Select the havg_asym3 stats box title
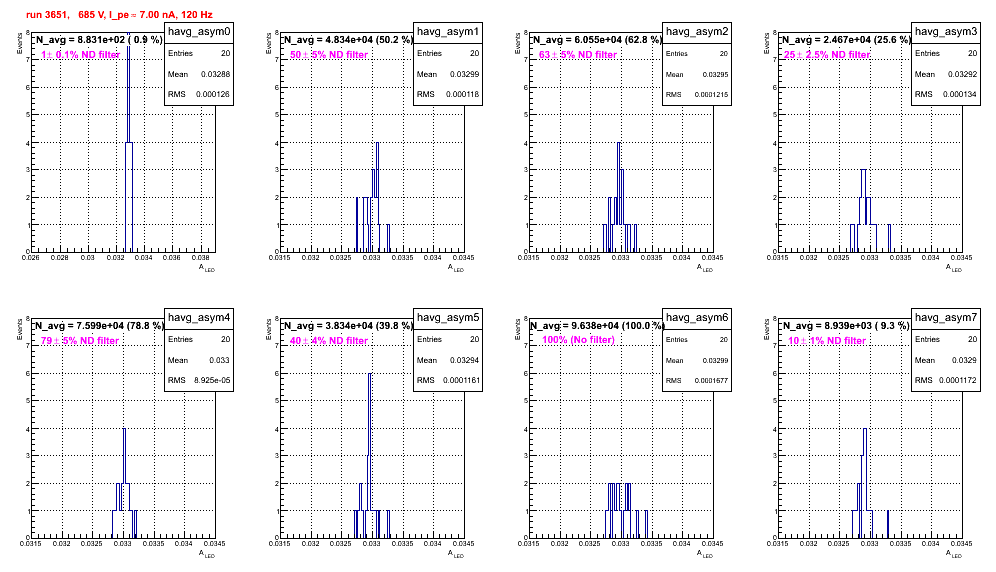This screenshot has height=572, width=996. (x=946, y=31)
